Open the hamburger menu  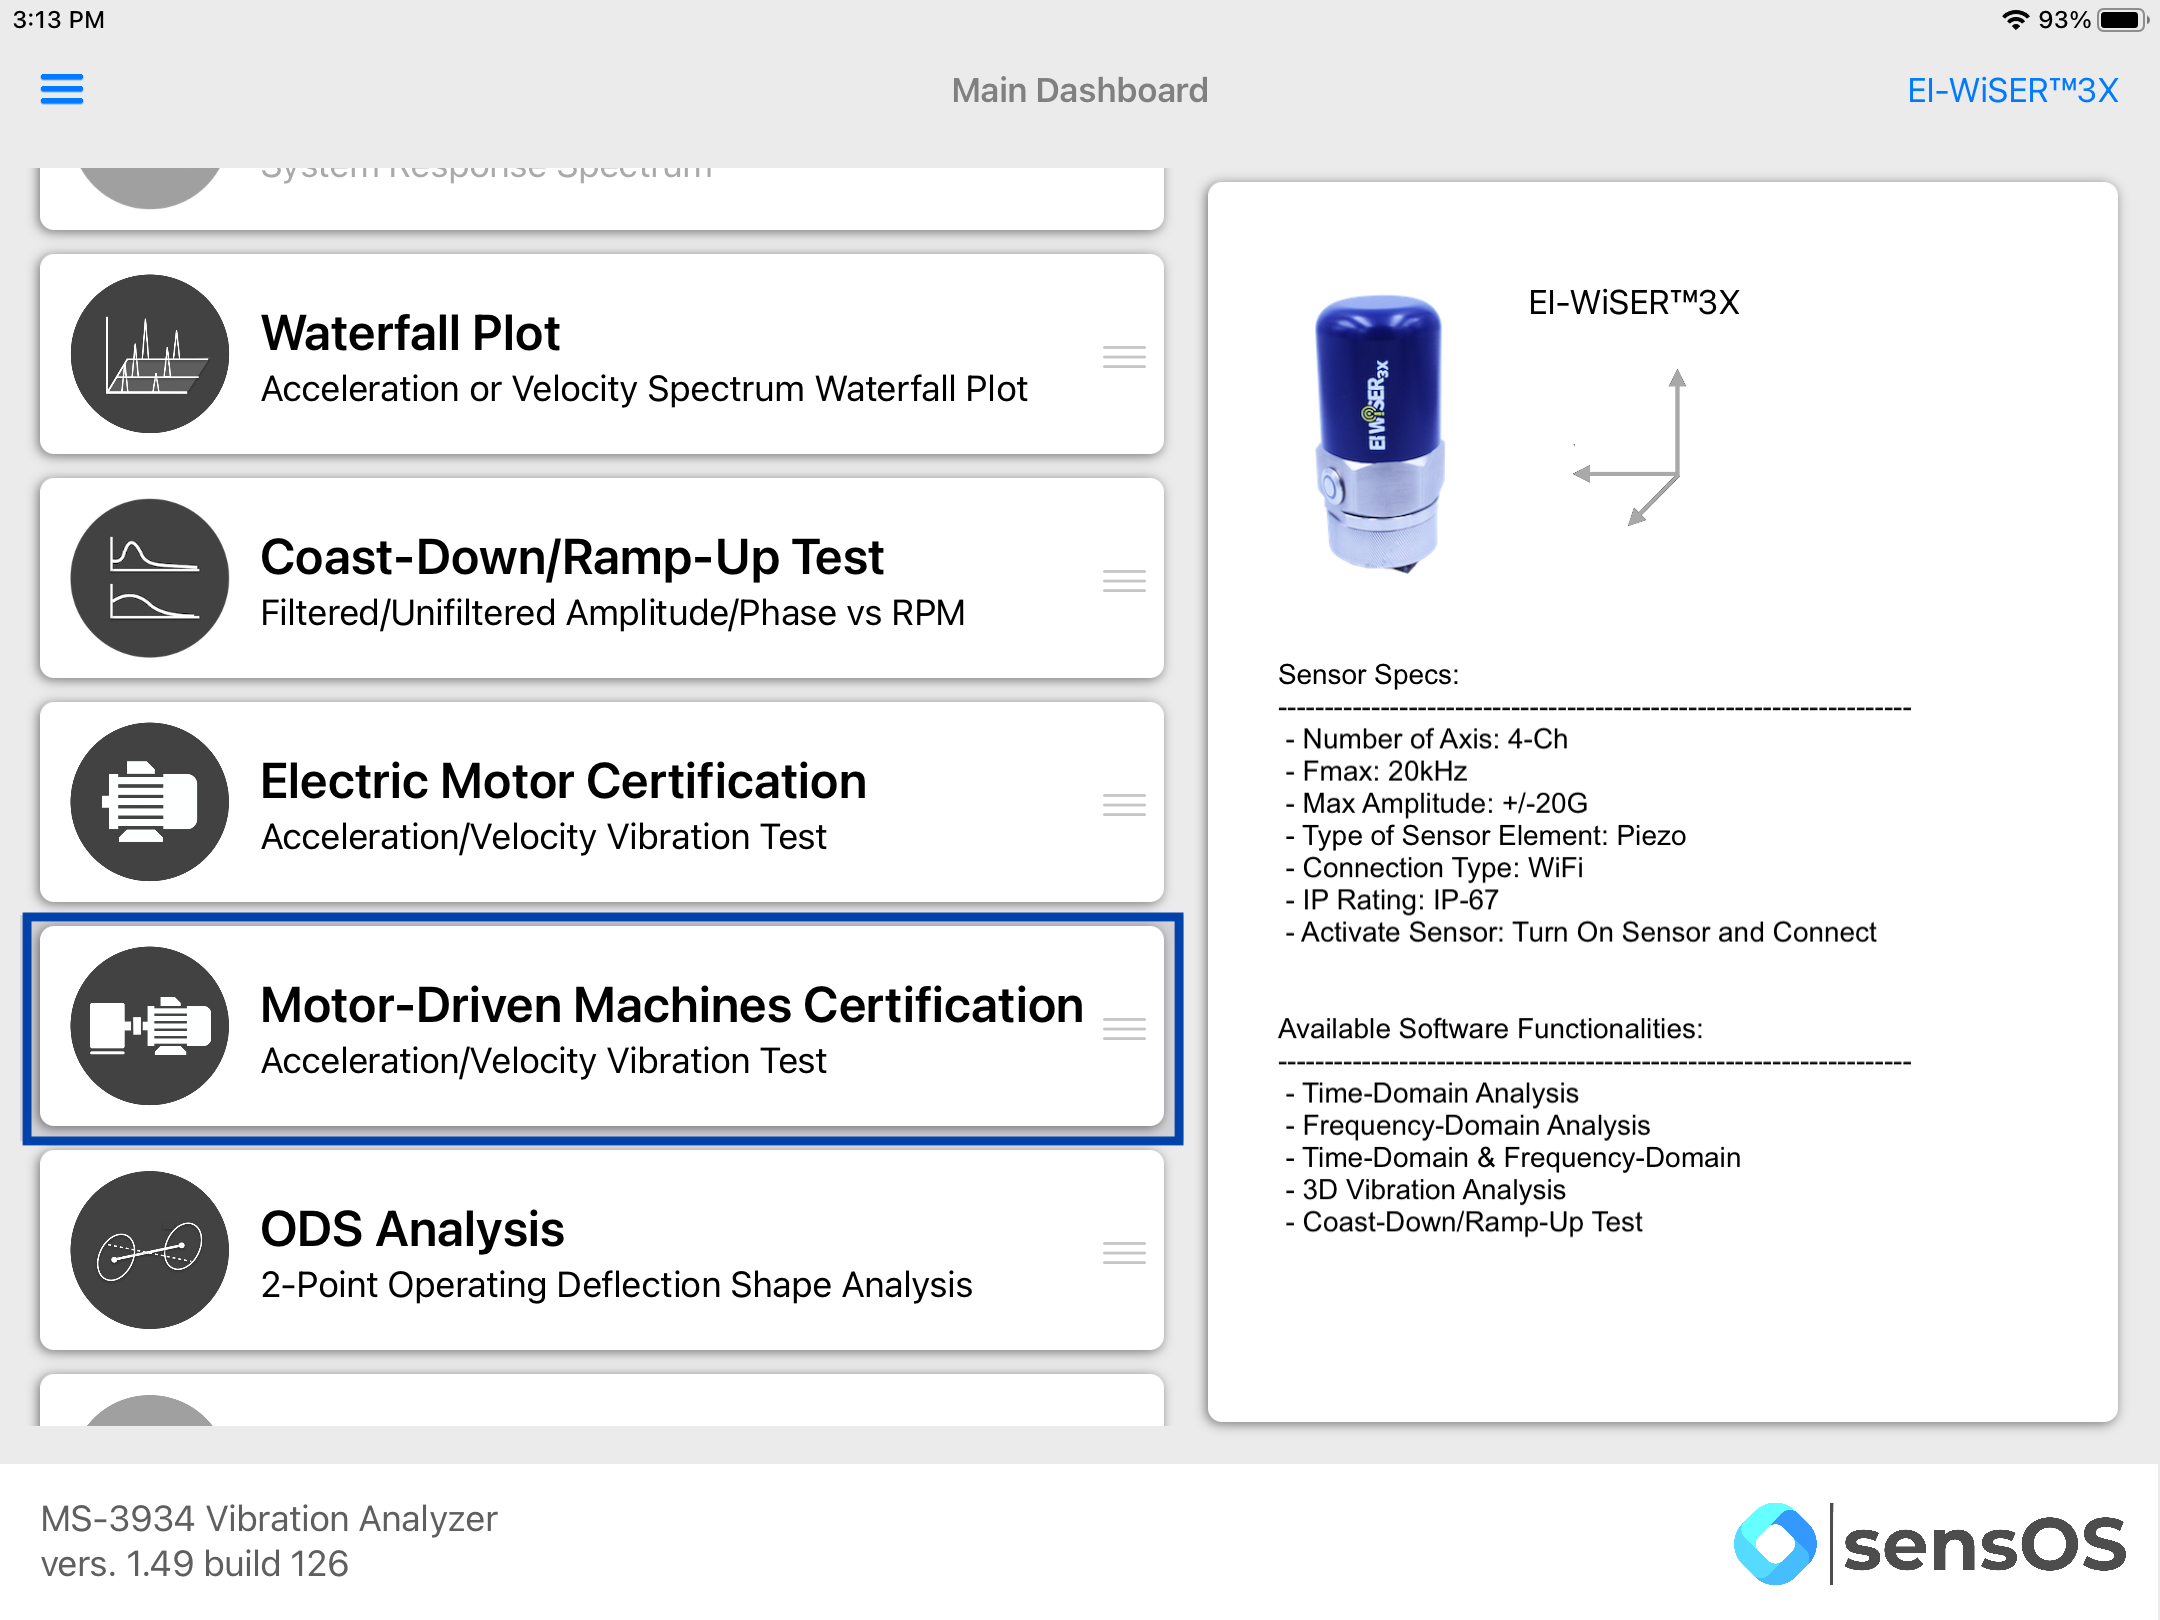(x=62, y=89)
